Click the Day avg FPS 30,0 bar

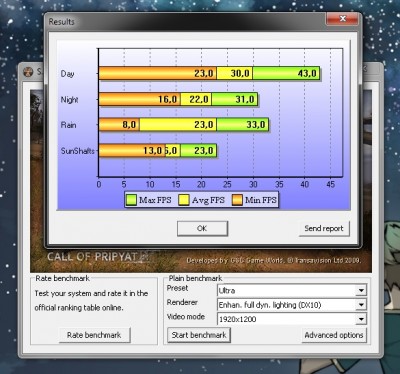[x=235, y=73]
